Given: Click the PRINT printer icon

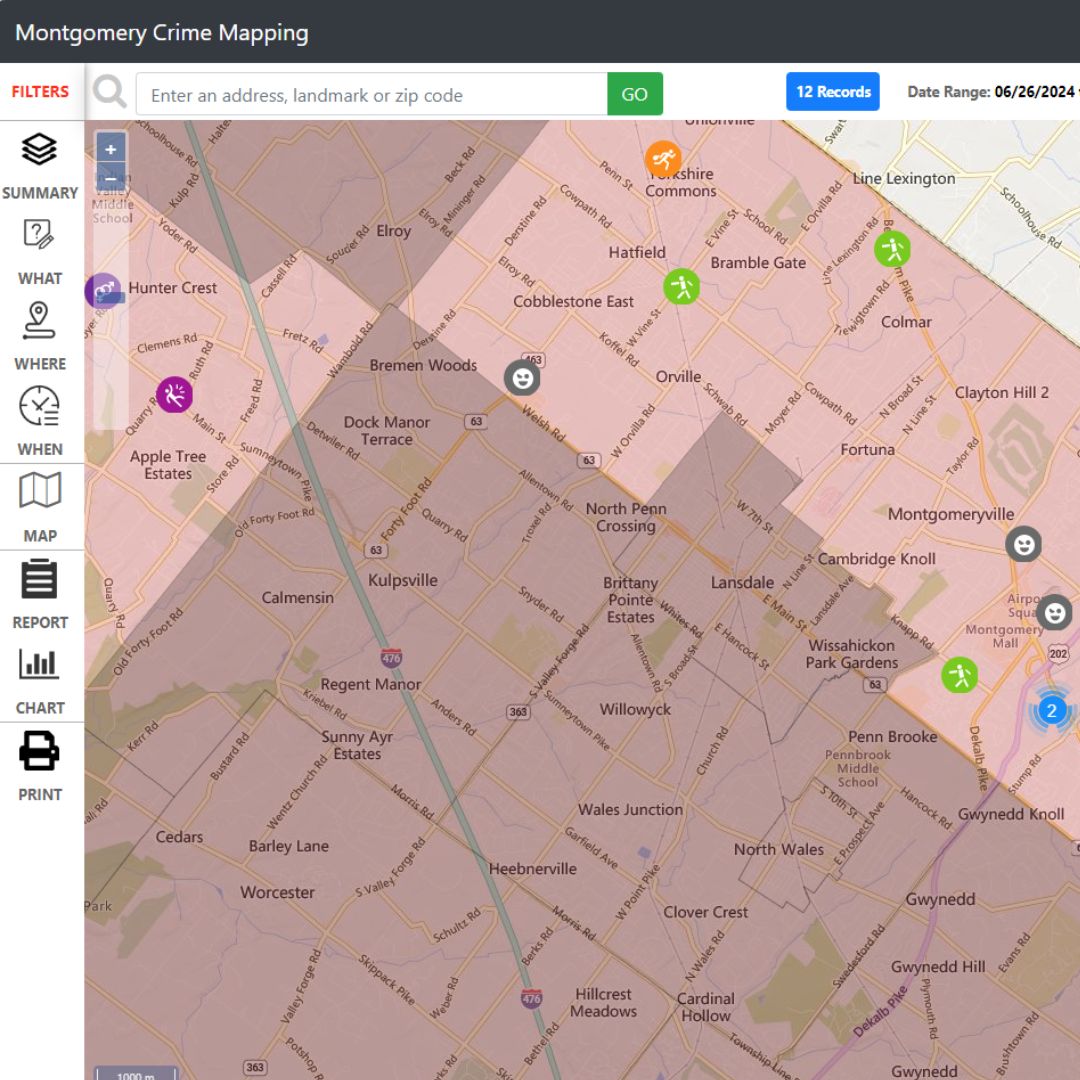Looking at the screenshot, I should point(40,766).
